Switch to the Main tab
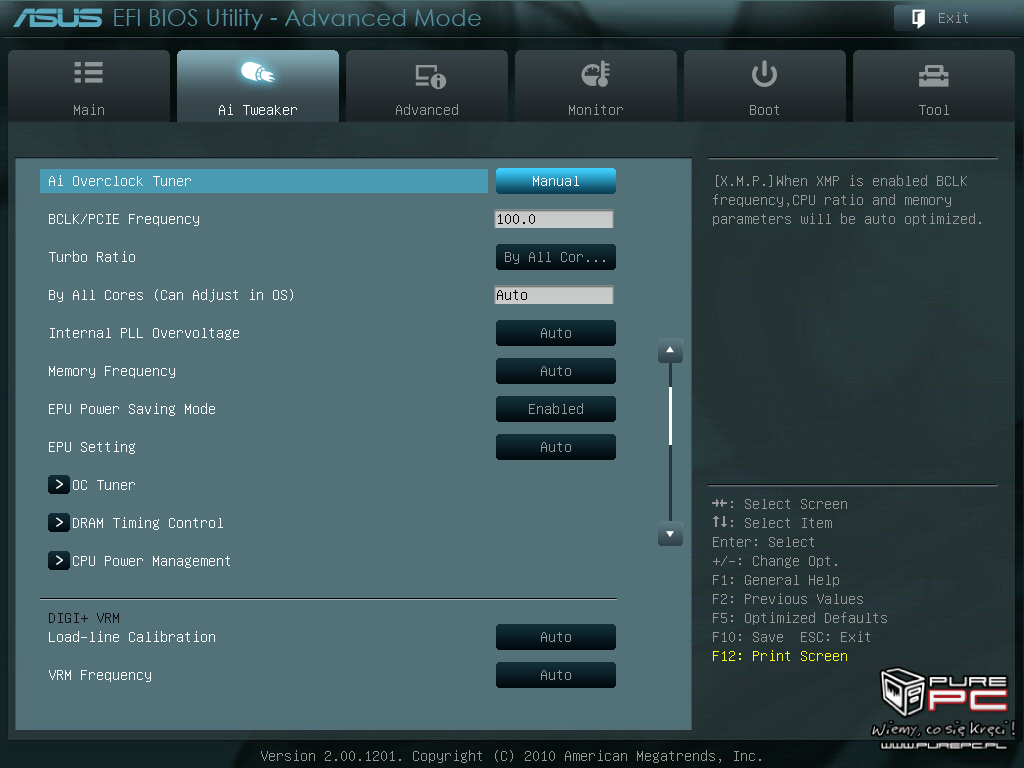Image resolution: width=1024 pixels, height=768 pixels. click(89, 86)
